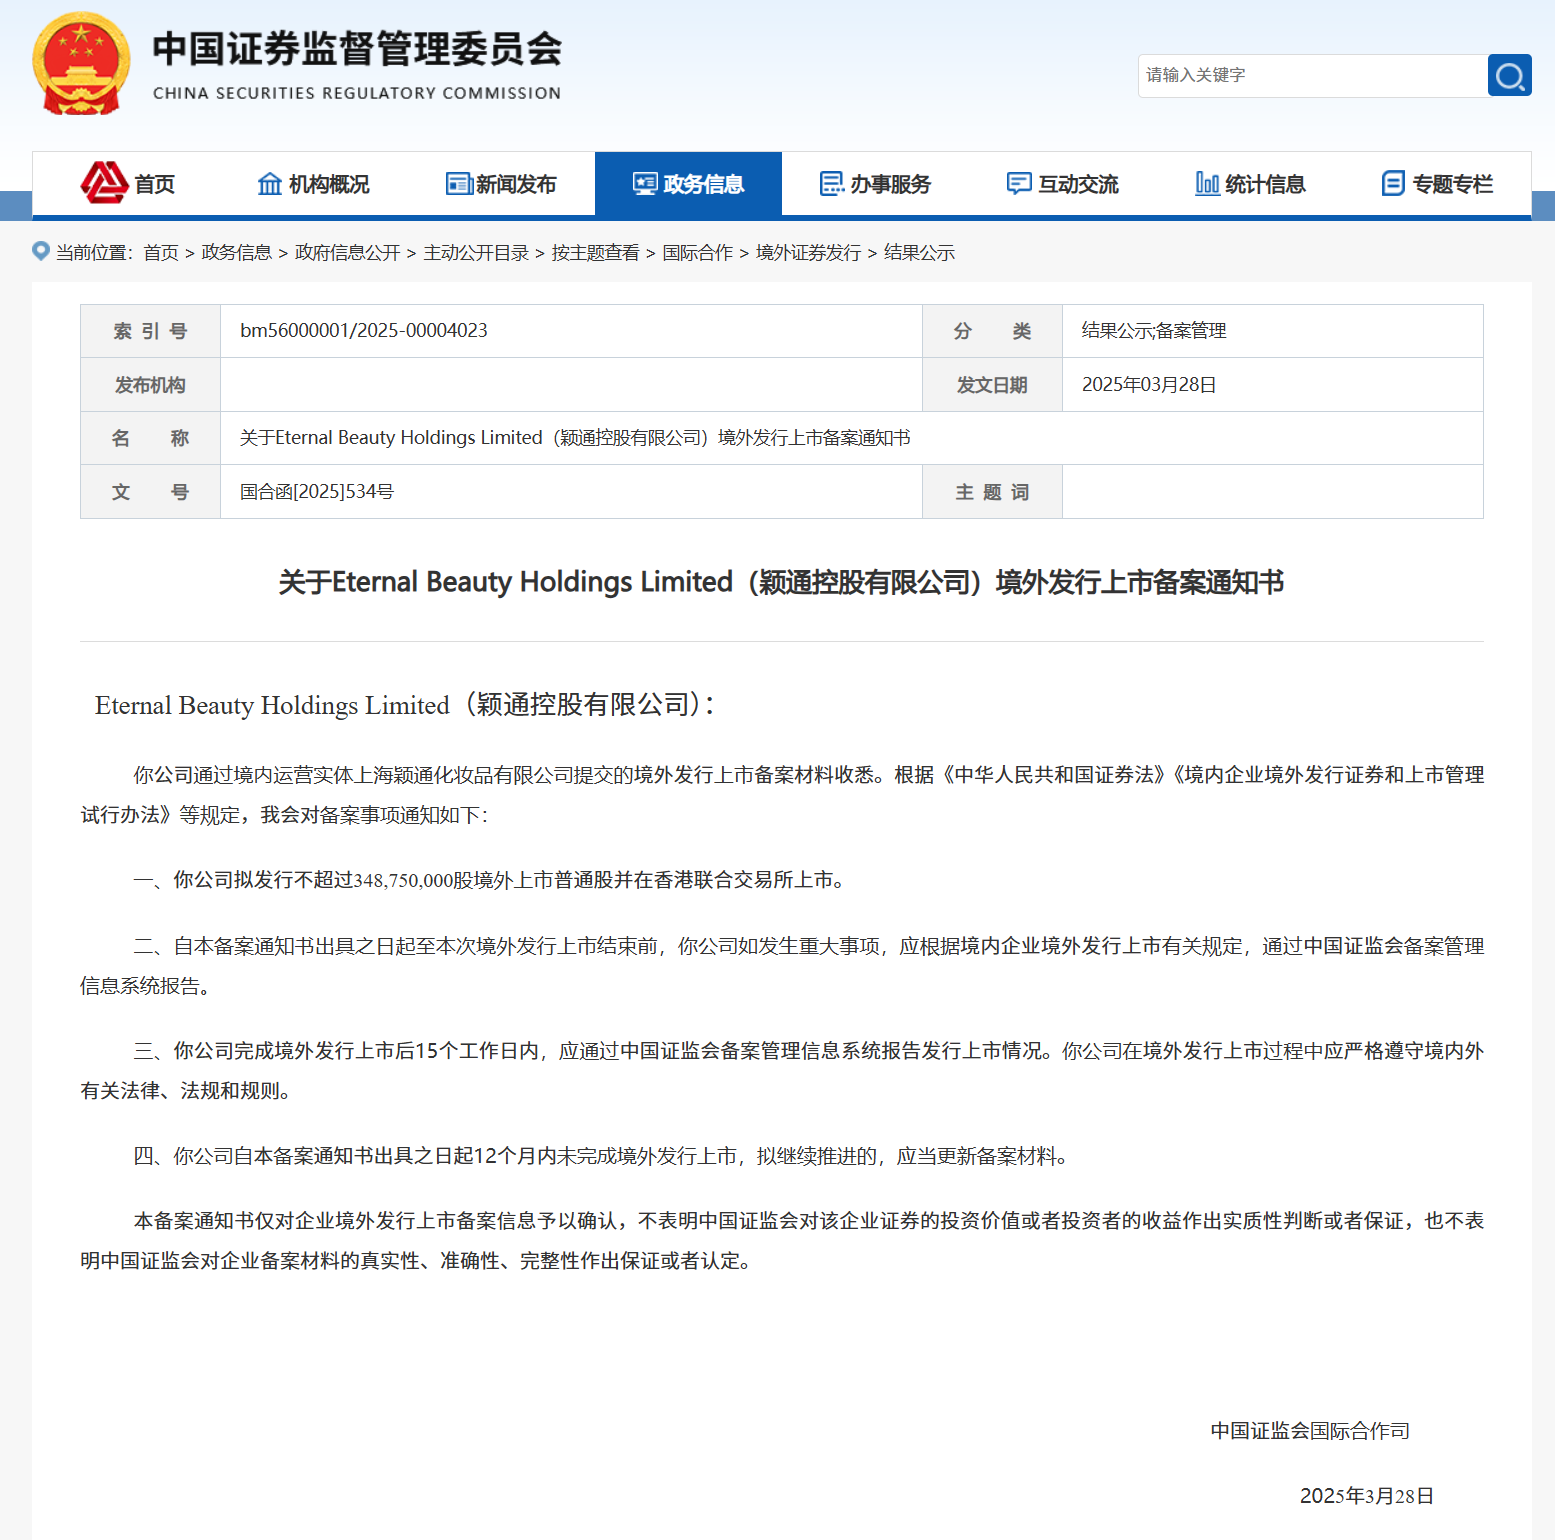This screenshot has width=1555, height=1540.
Task: Click the issue date 2025年03月28日 in the table
Action: (1149, 385)
